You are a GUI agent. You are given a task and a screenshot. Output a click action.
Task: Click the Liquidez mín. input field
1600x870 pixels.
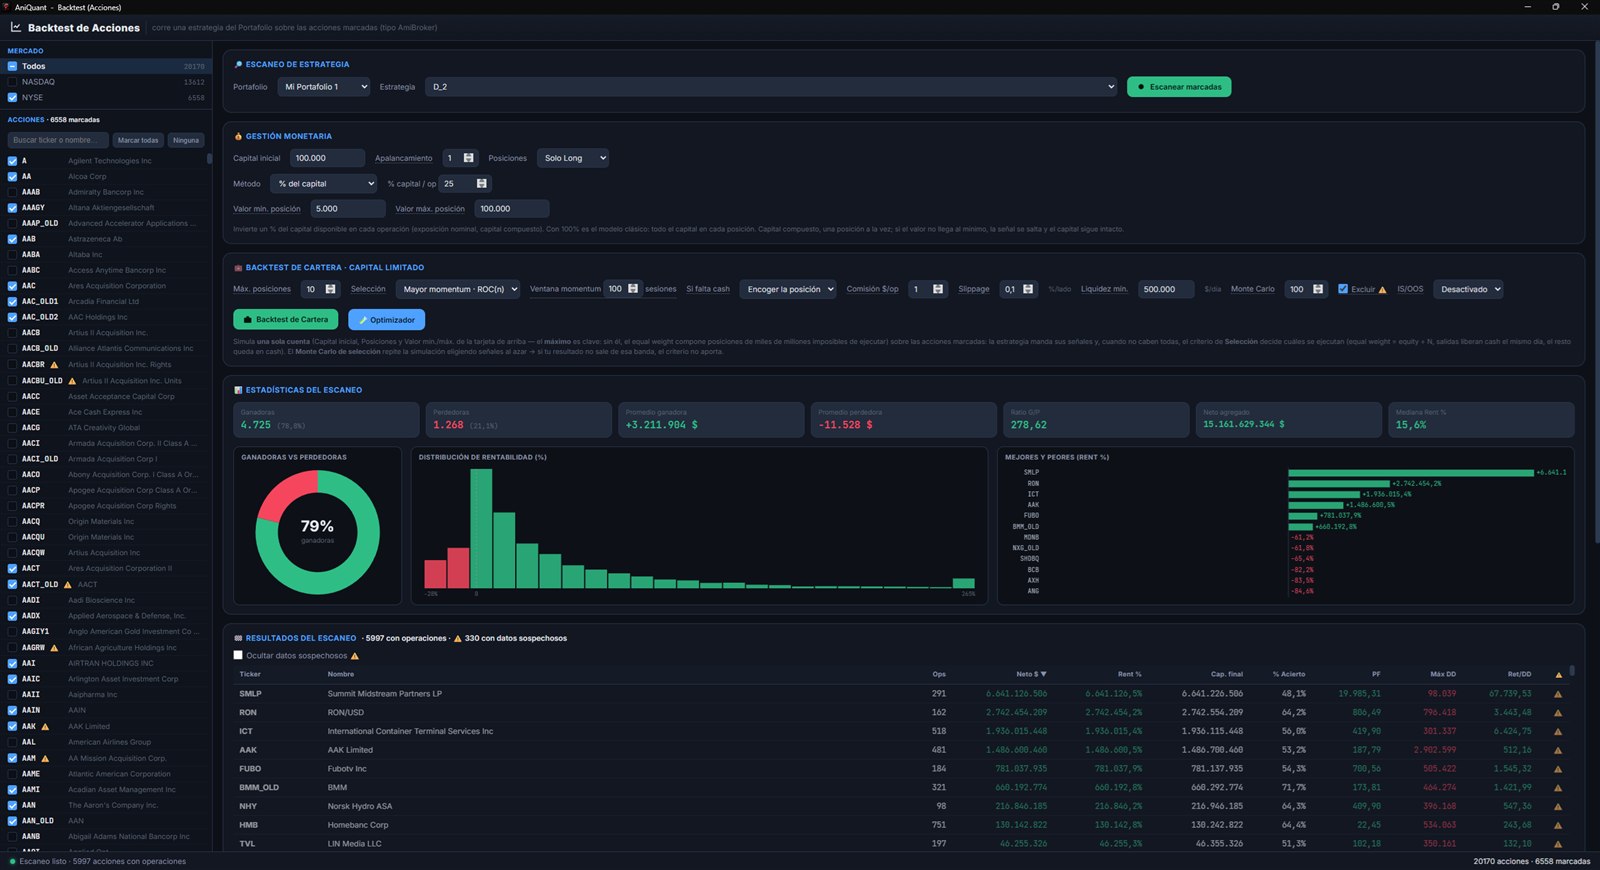click(x=1165, y=289)
